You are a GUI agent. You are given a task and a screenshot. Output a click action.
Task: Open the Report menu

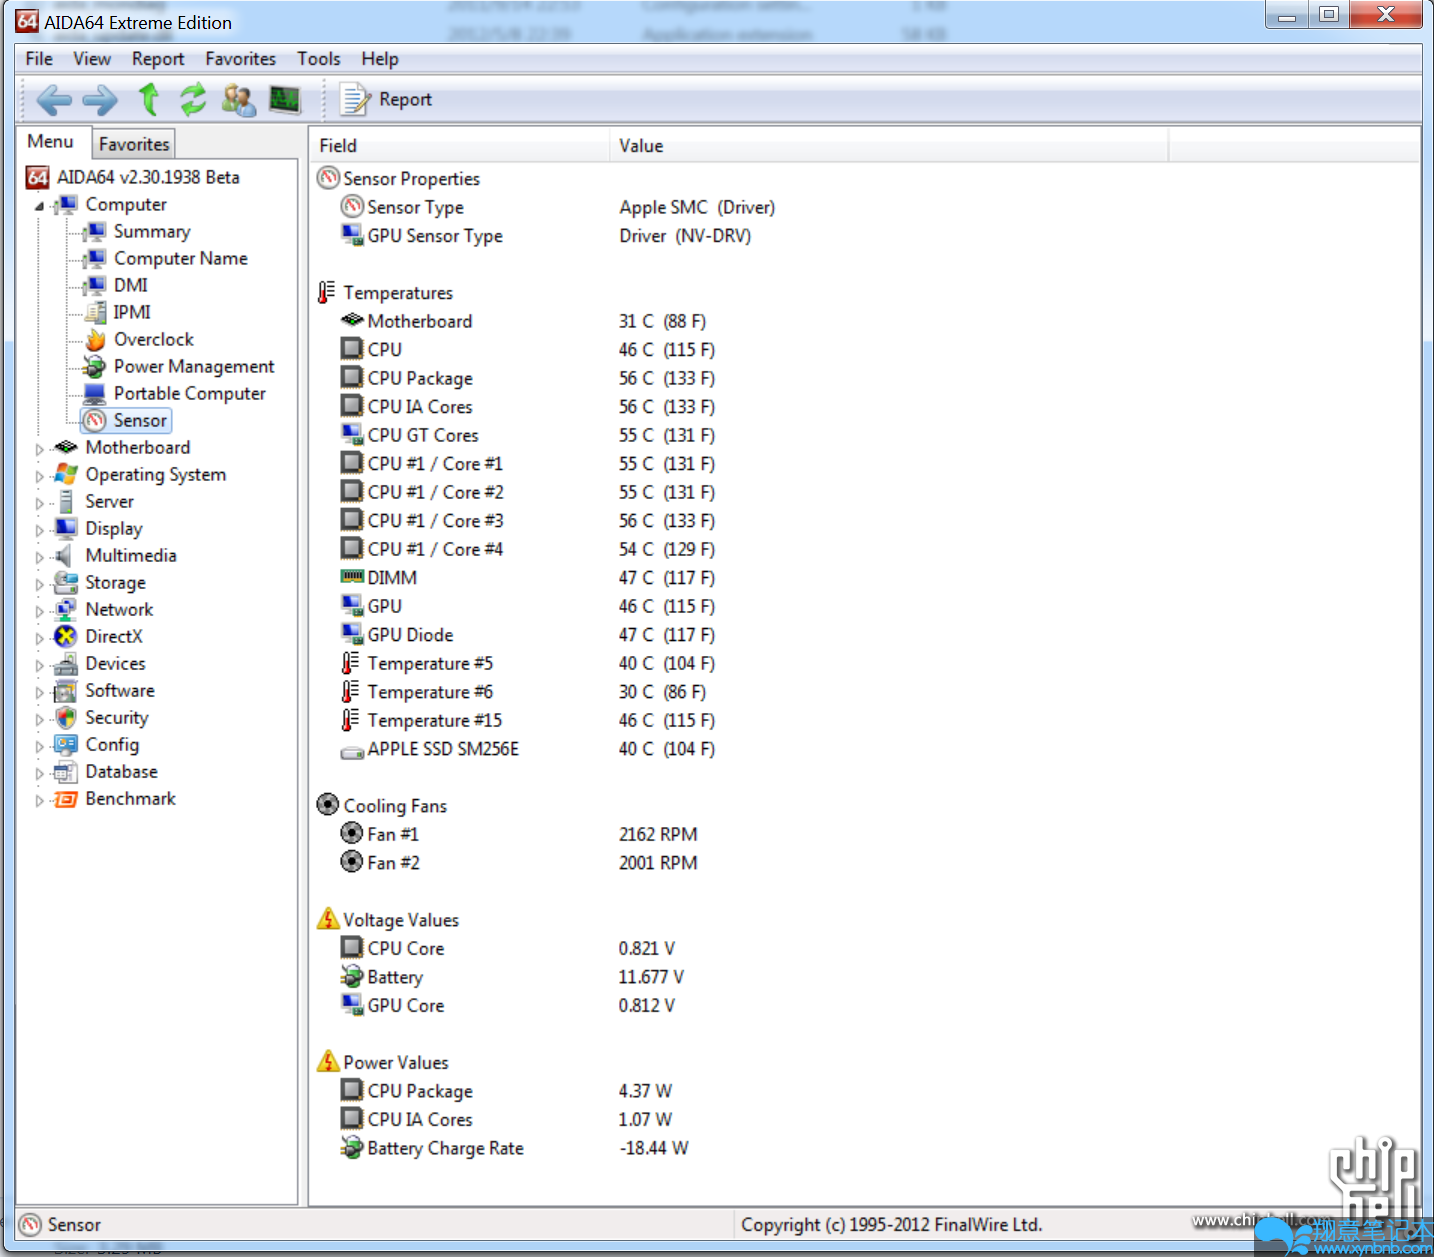158,59
